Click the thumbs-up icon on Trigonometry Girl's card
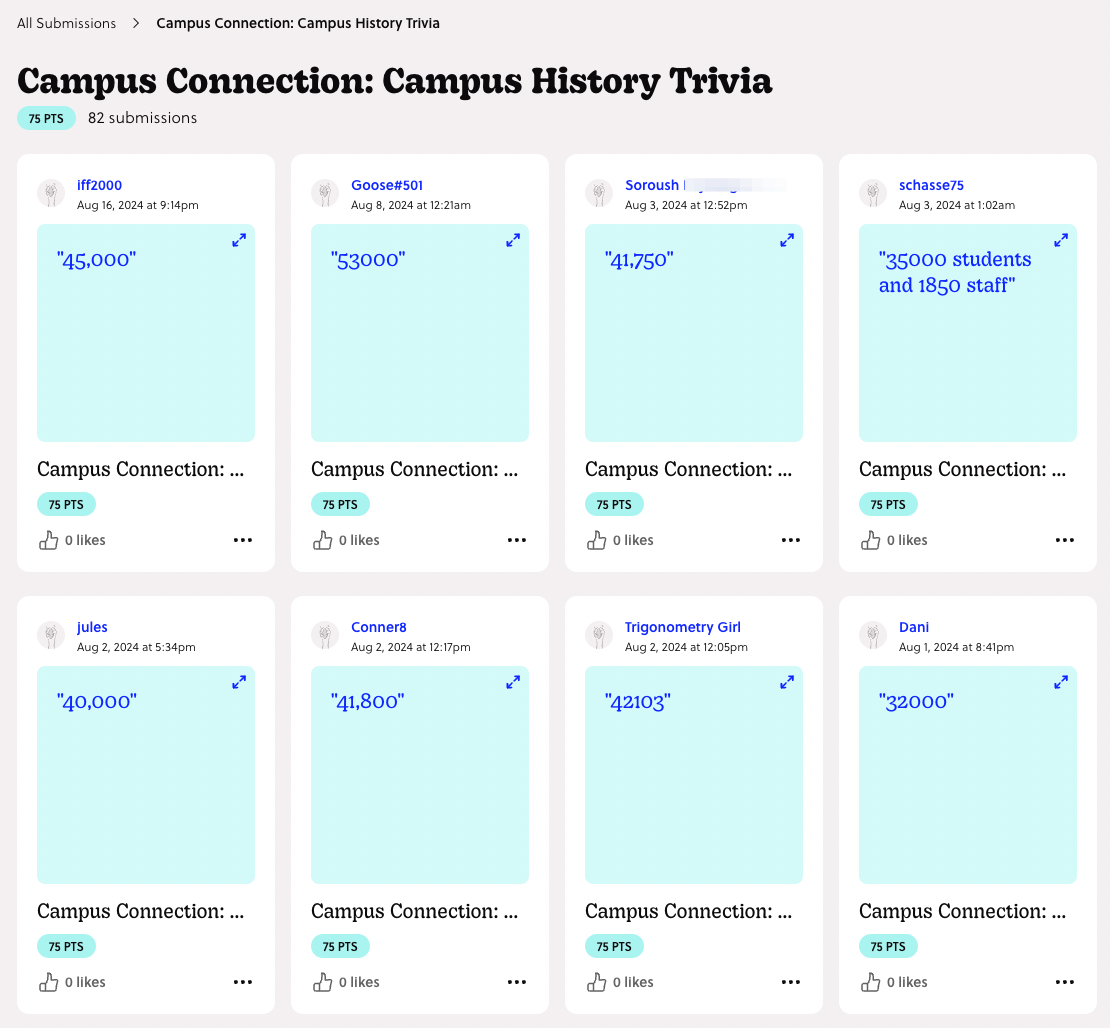Viewport: 1110px width, 1028px height. 596,982
